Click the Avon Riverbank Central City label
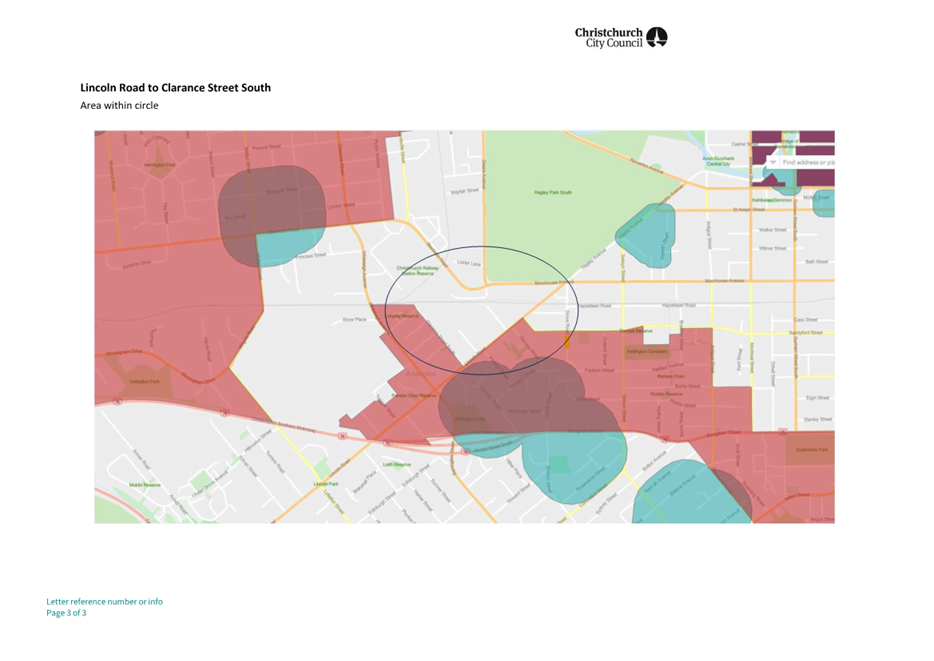The width and height of the screenshot is (934, 661). click(718, 160)
